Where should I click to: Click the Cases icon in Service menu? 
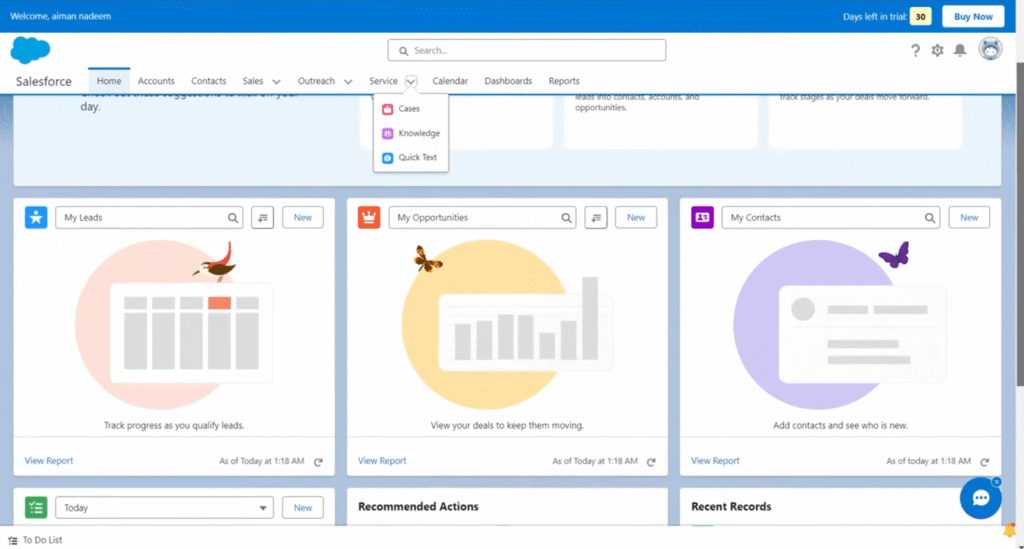[x=387, y=109]
